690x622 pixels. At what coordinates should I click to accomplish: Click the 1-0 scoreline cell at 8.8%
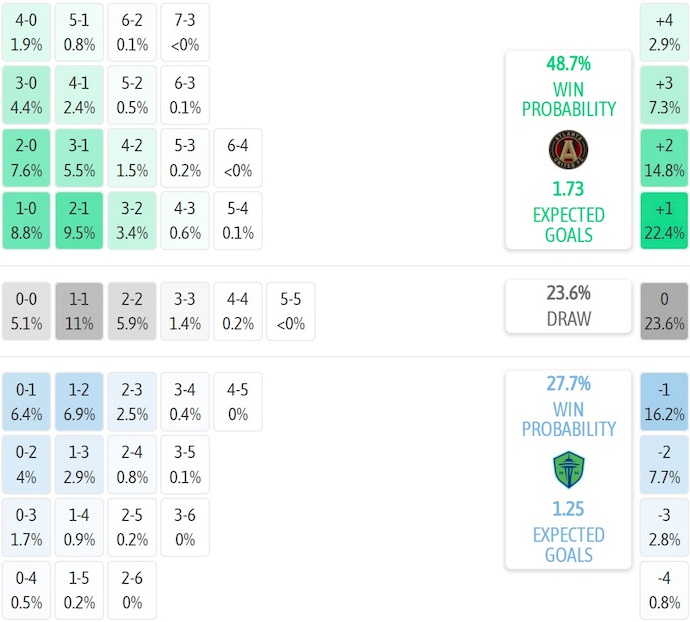coord(27,220)
